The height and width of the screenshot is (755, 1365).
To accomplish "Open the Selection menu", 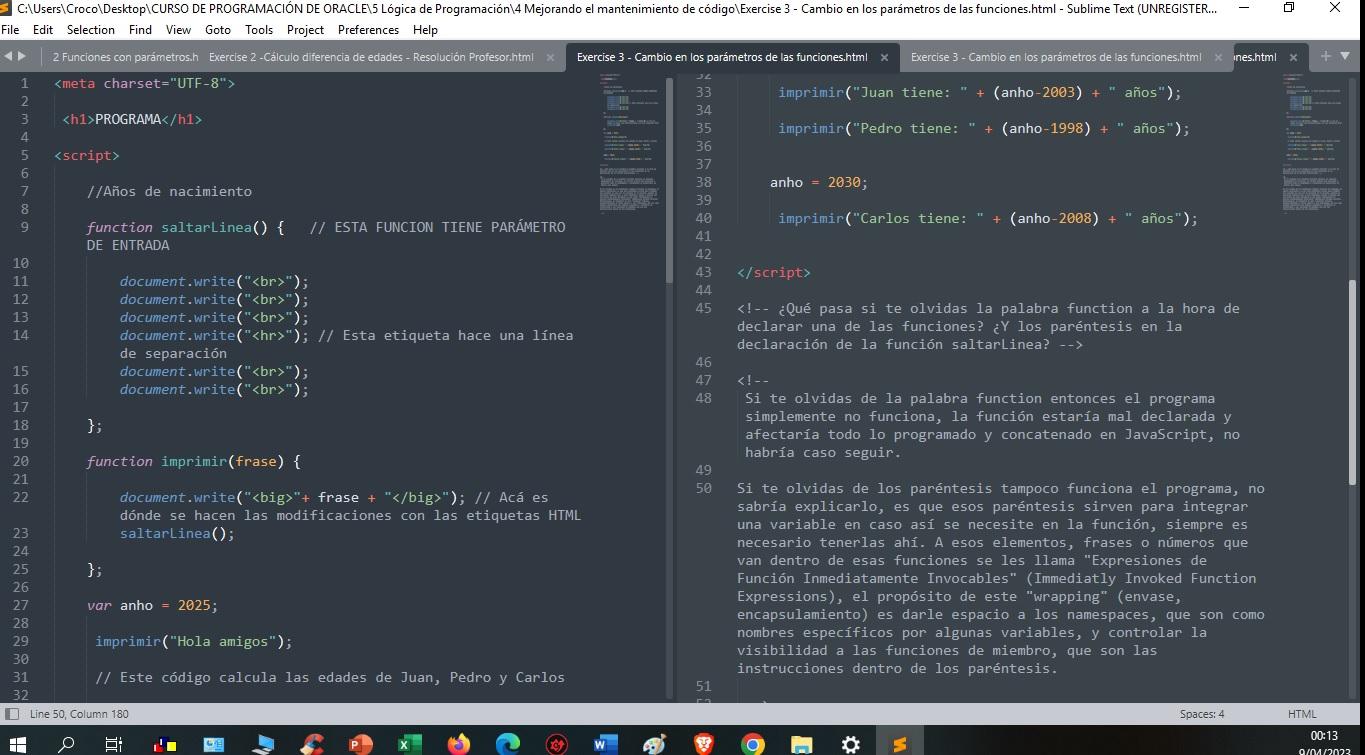I will coord(91,30).
